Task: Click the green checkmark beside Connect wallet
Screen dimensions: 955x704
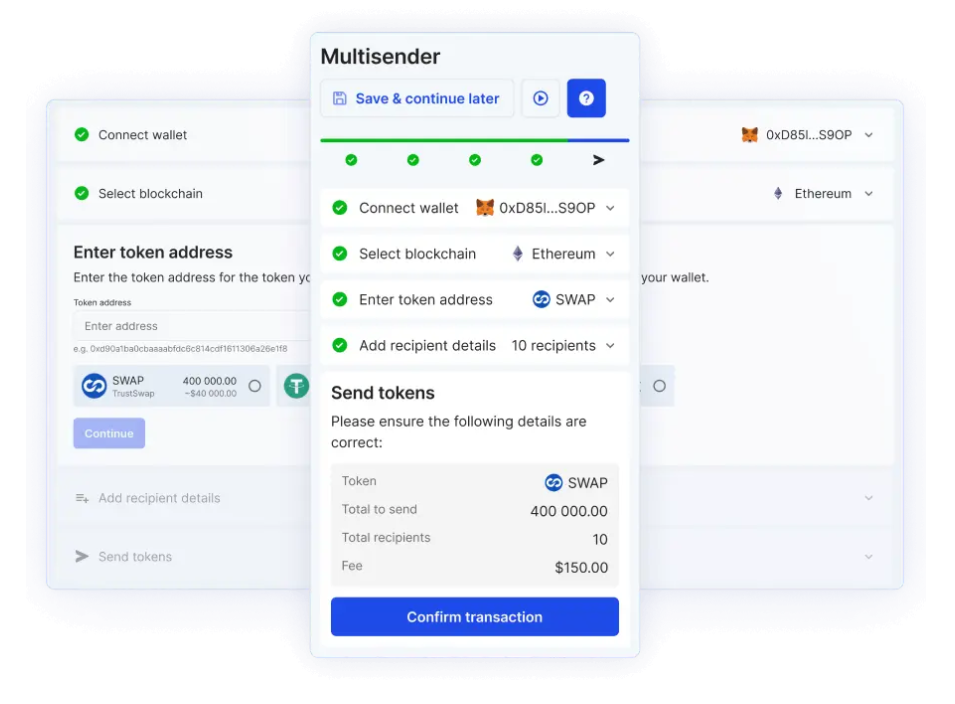Action: click(x=337, y=208)
